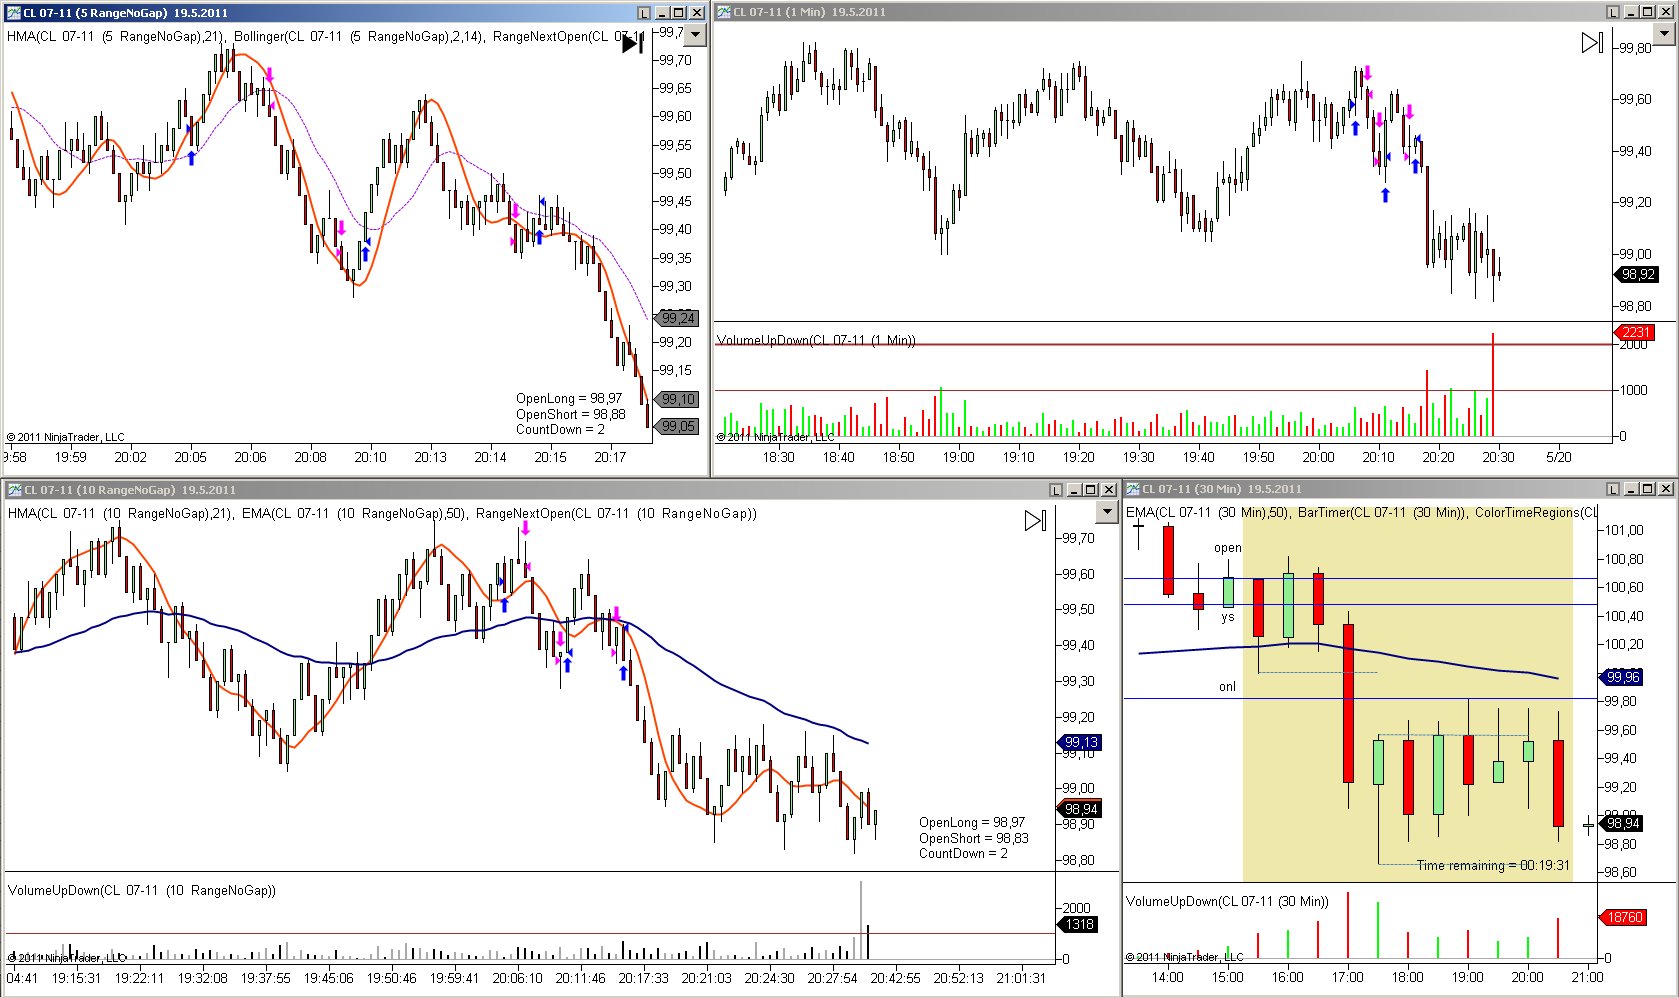Select VolumeUpDown(CL 07-11 (1 Min)) indicator label
Screen dimensions: 1679x998
[x=816, y=340]
